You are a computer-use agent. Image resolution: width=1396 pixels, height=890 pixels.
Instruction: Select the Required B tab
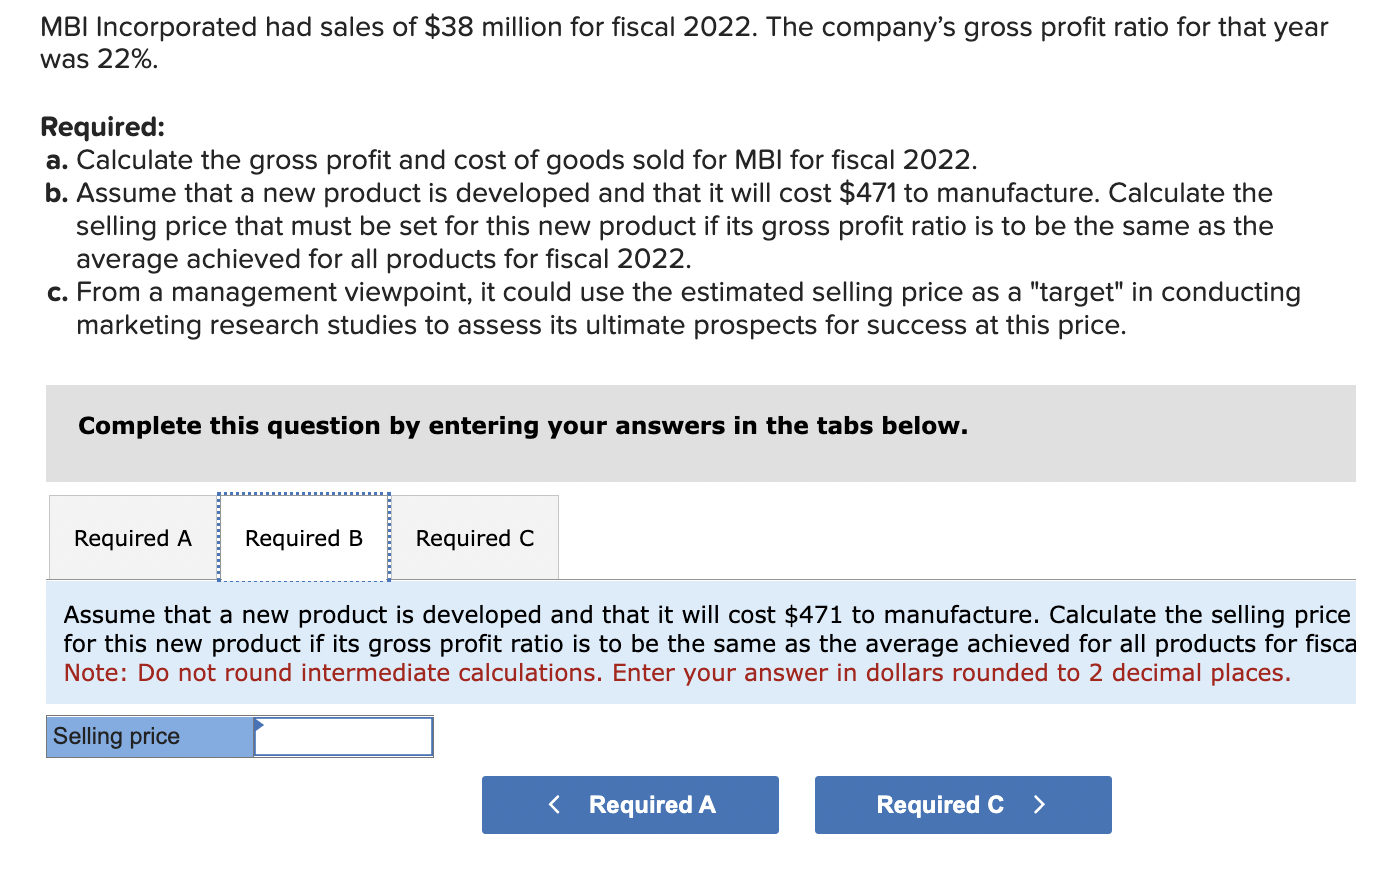coord(304,538)
